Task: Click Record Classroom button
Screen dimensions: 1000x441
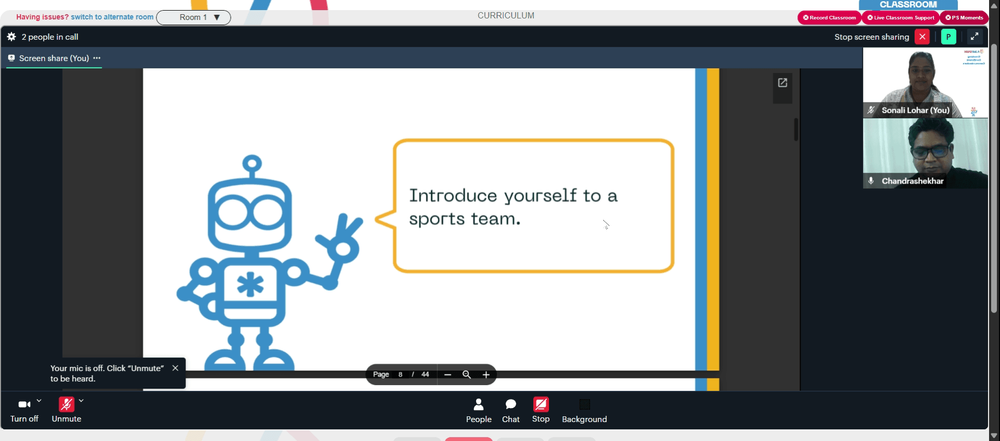Action: tap(829, 18)
